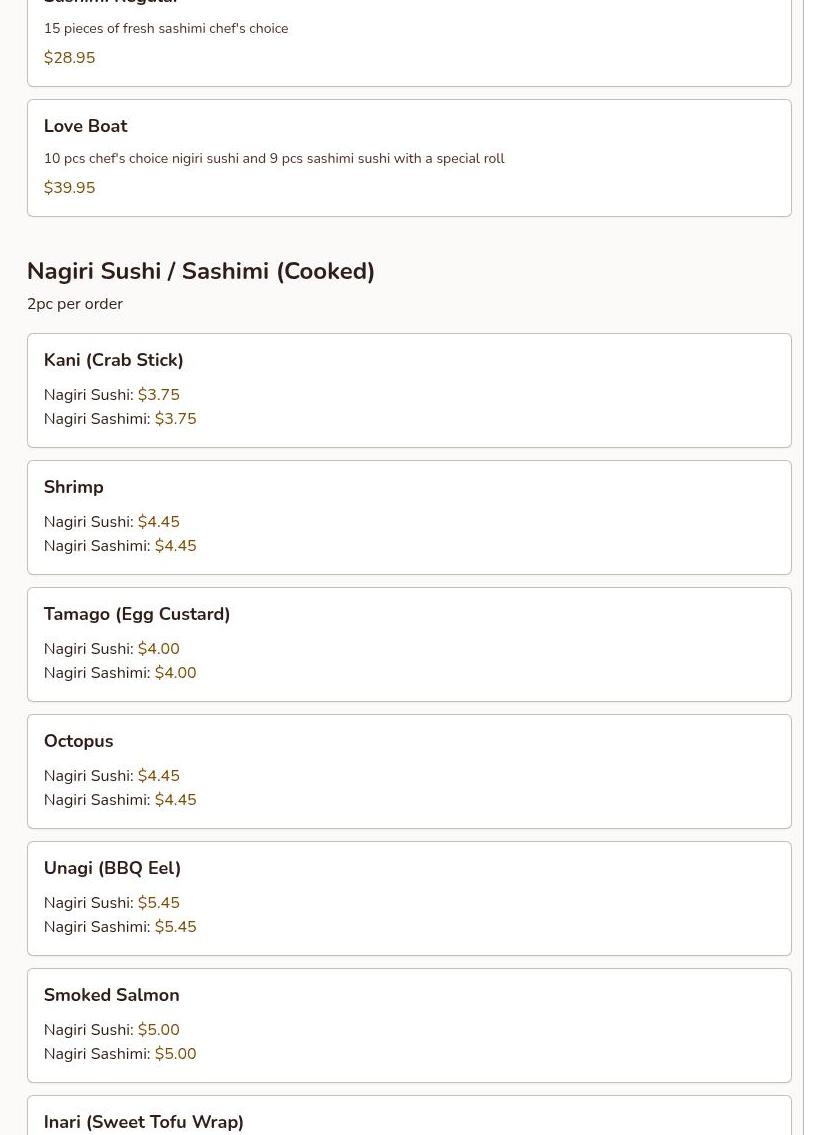Open the Unagi (BBQ Eel) item
The height and width of the screenshot is (1135, 824).
pos(112,868)
